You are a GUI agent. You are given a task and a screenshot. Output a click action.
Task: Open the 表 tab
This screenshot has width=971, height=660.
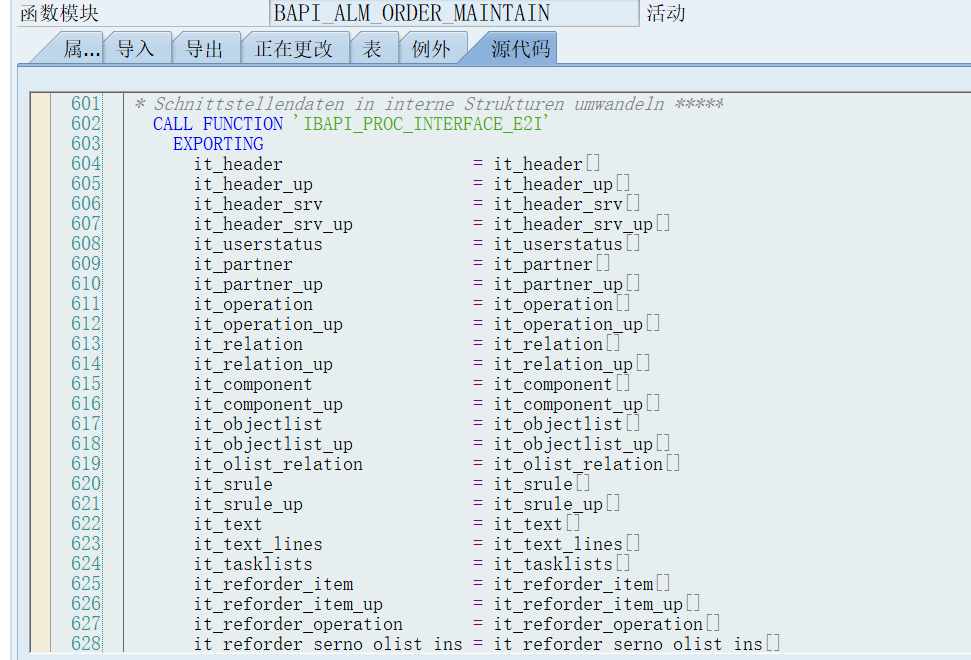[372, 48]
